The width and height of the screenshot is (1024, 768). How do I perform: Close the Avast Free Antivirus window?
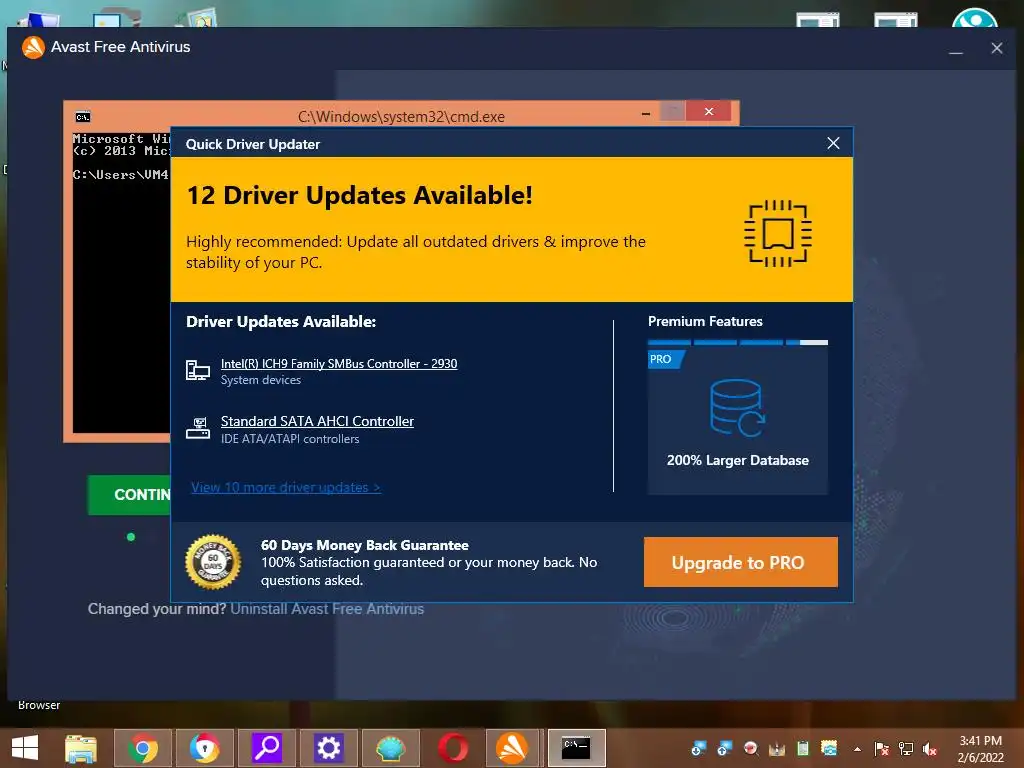pos(997,48)
